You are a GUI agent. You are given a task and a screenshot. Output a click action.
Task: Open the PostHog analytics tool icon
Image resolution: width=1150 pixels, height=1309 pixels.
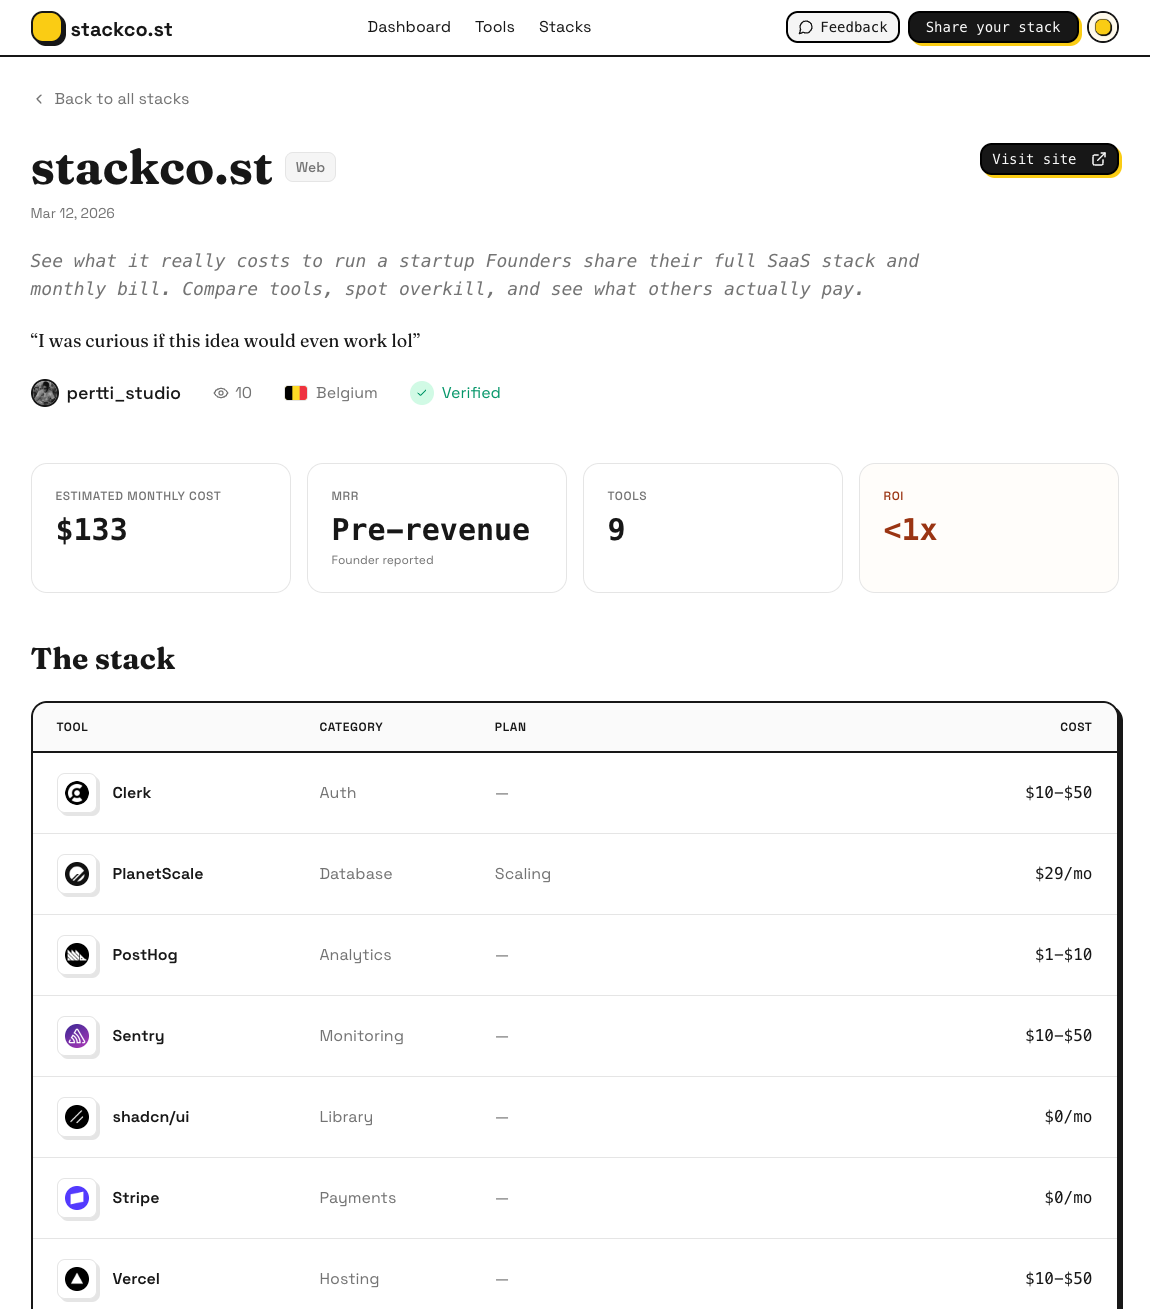click(77, 955)
